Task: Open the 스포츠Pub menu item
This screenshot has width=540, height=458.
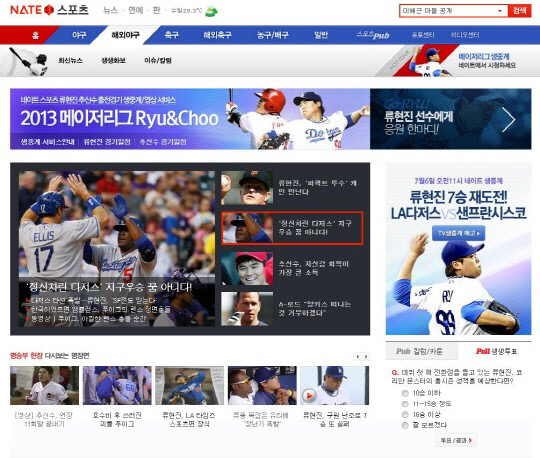Action: click(x=373, y=35)
